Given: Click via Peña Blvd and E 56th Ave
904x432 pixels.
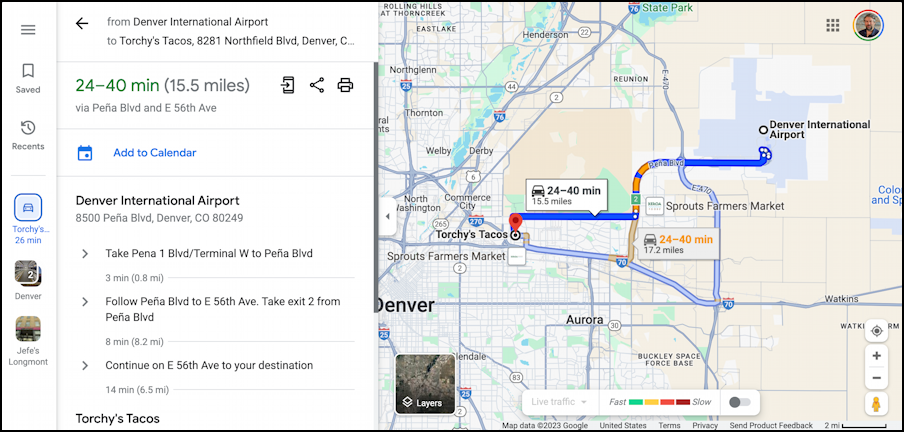Looking at the screenshot, I should [x=146, y=108].
